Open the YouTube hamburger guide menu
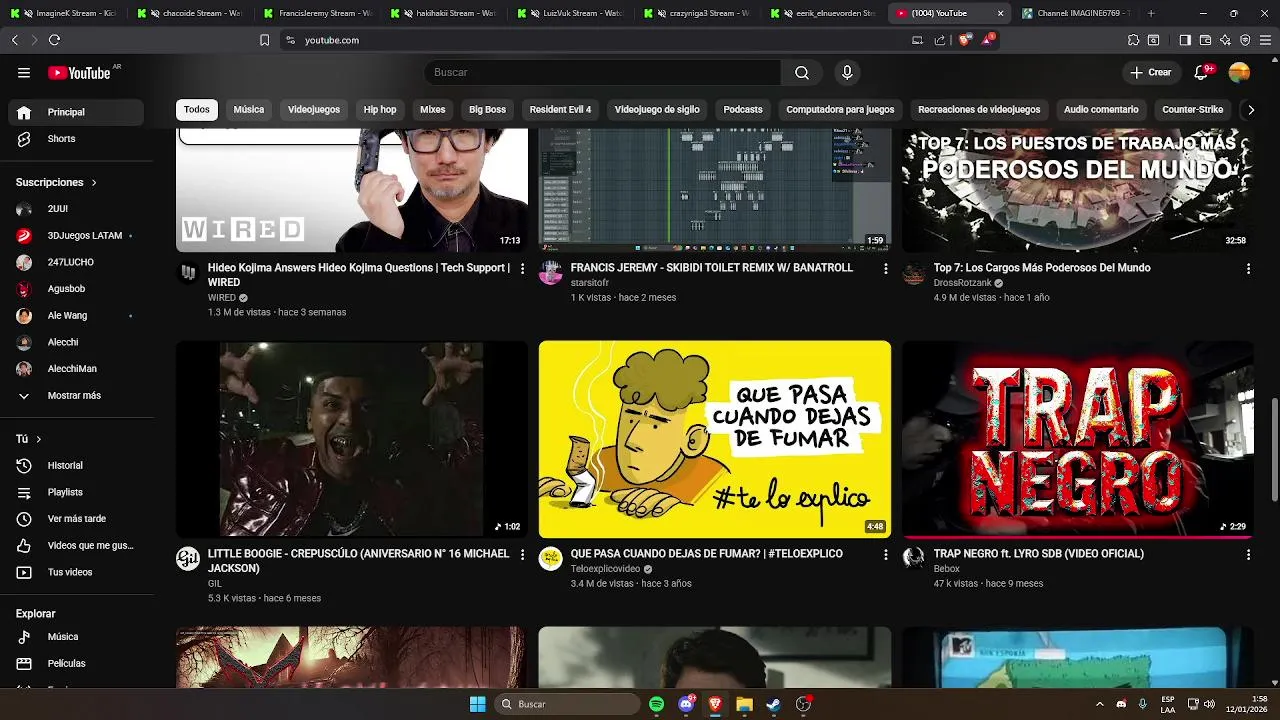1280x720 pixels. pos(24,72)
